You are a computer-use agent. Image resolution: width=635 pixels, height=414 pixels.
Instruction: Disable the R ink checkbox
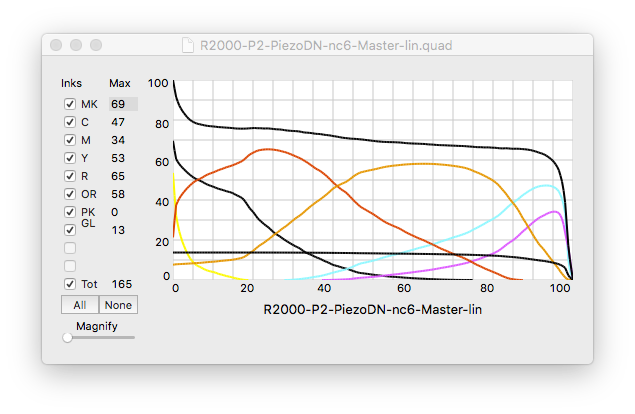pyautogui.click(x=70, y=176)
